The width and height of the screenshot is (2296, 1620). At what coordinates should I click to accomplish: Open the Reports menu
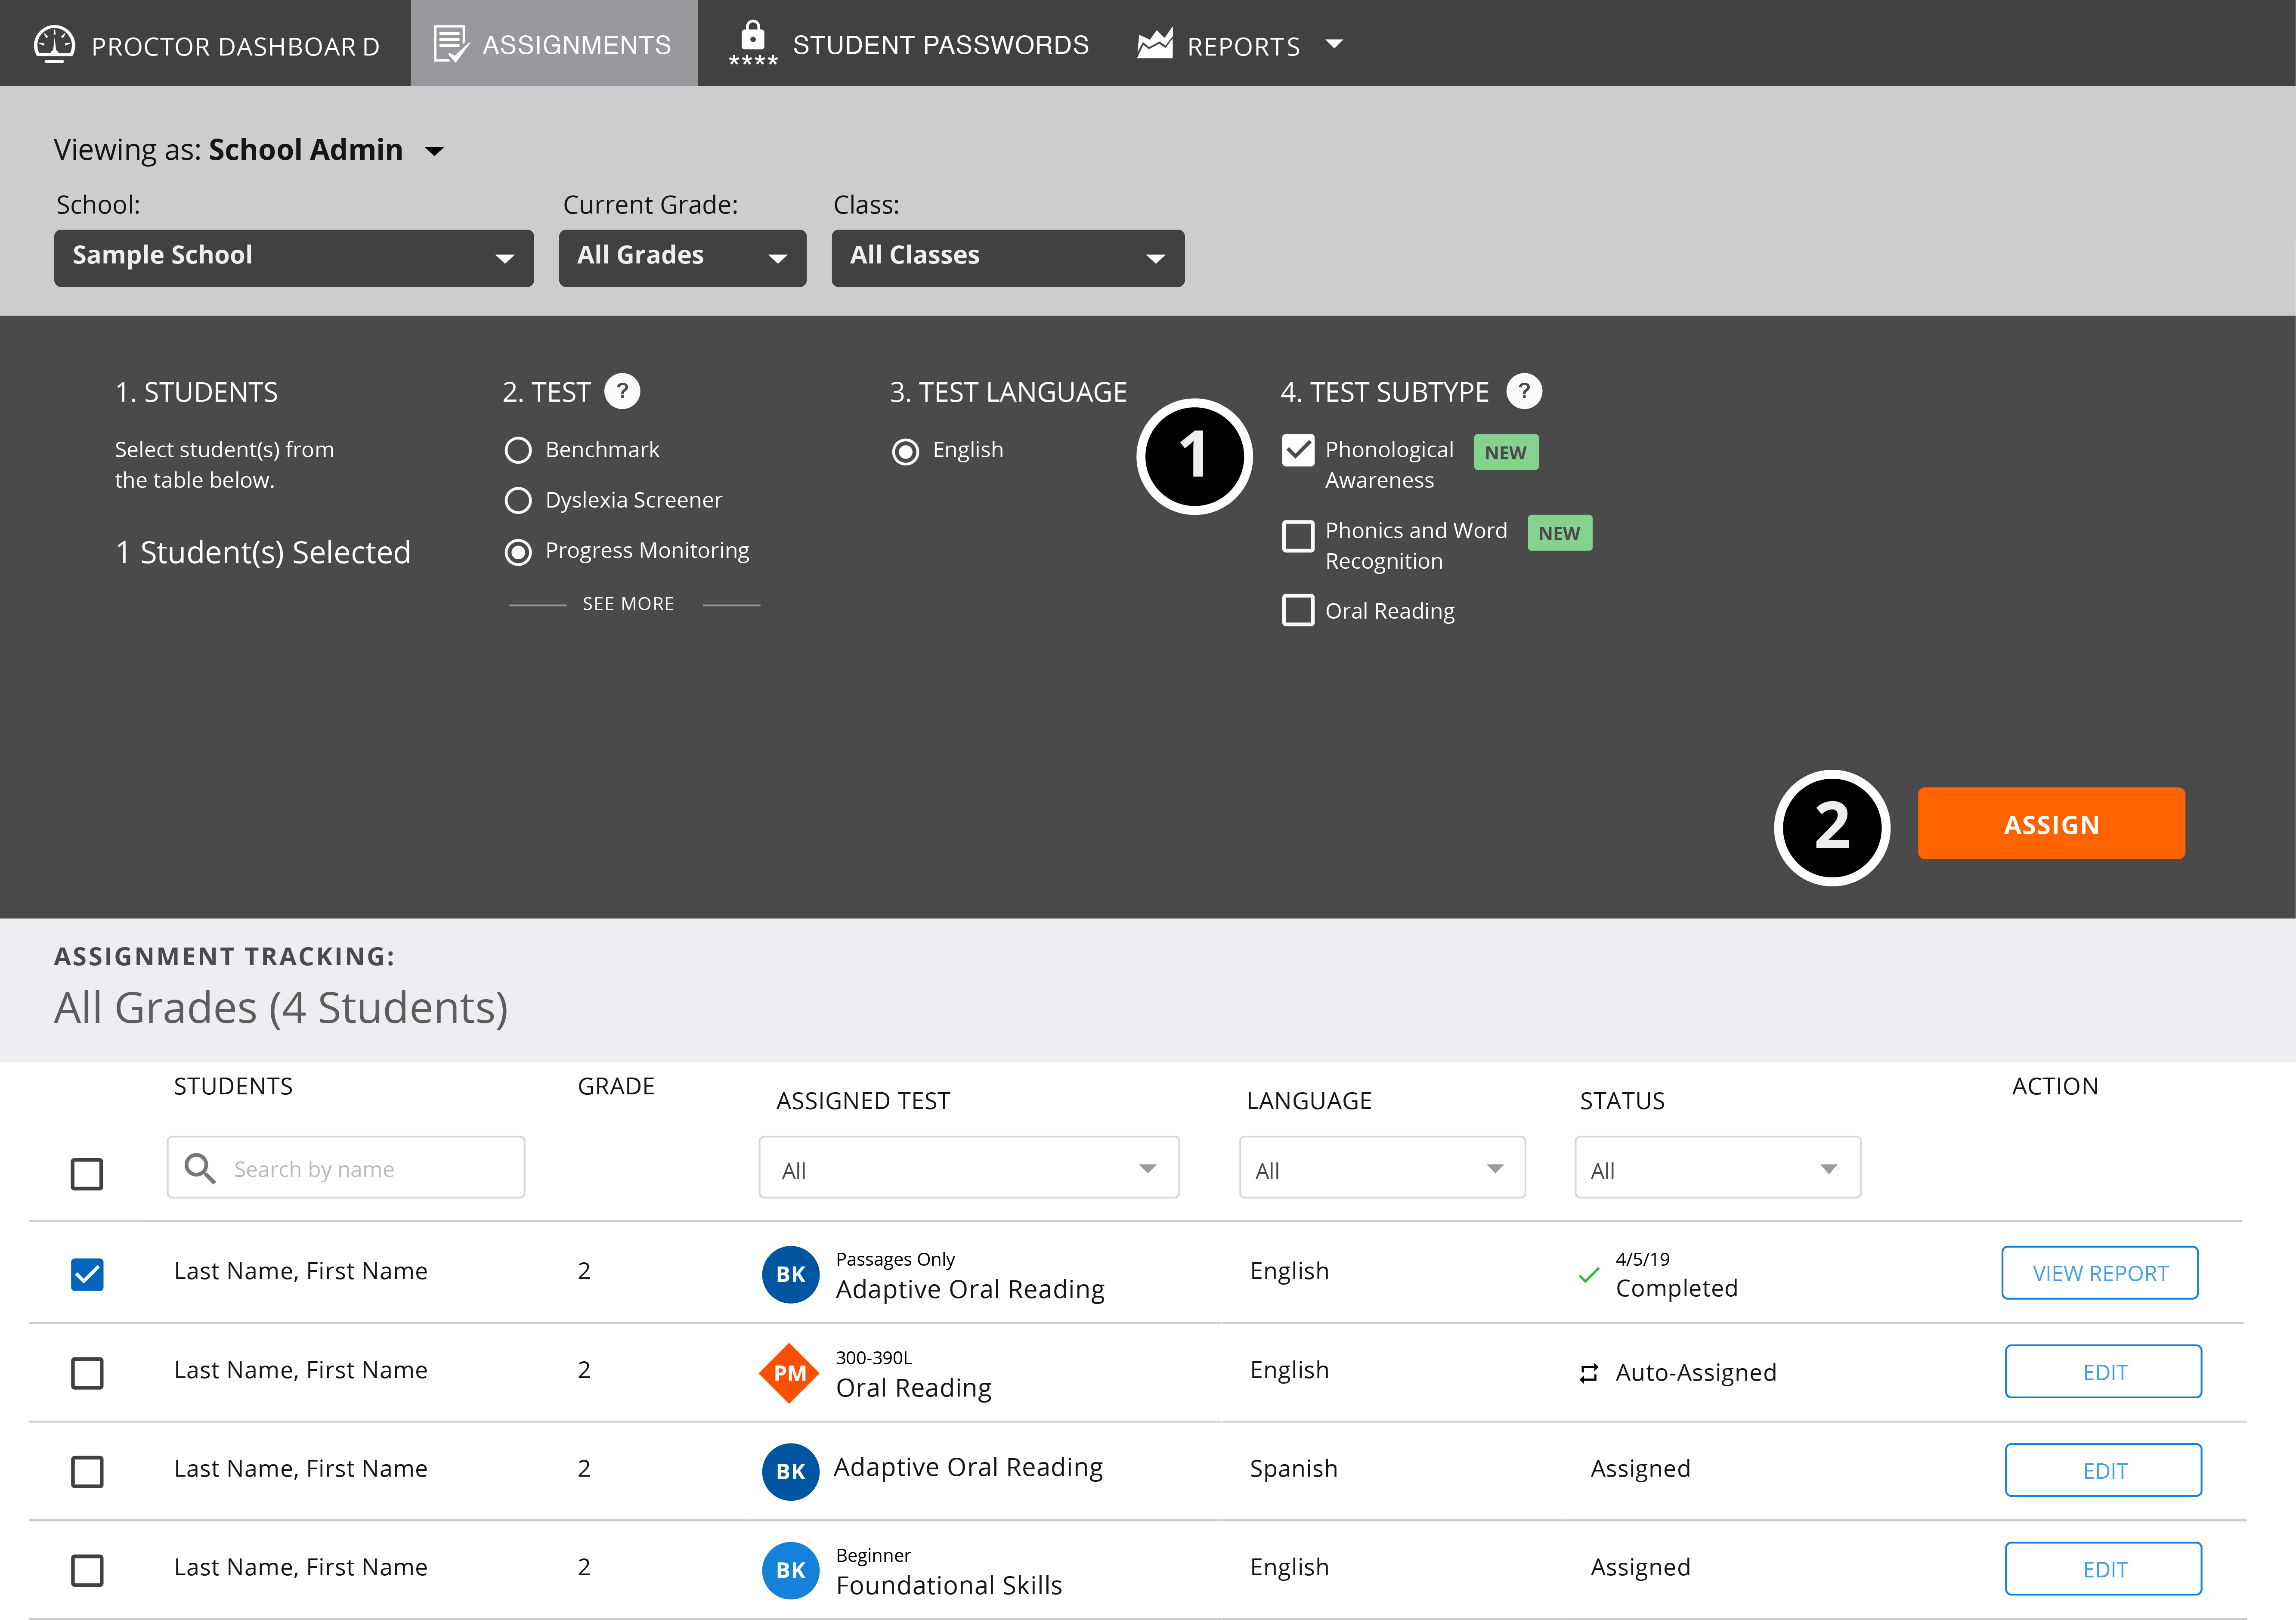(x=1244, y=44)
